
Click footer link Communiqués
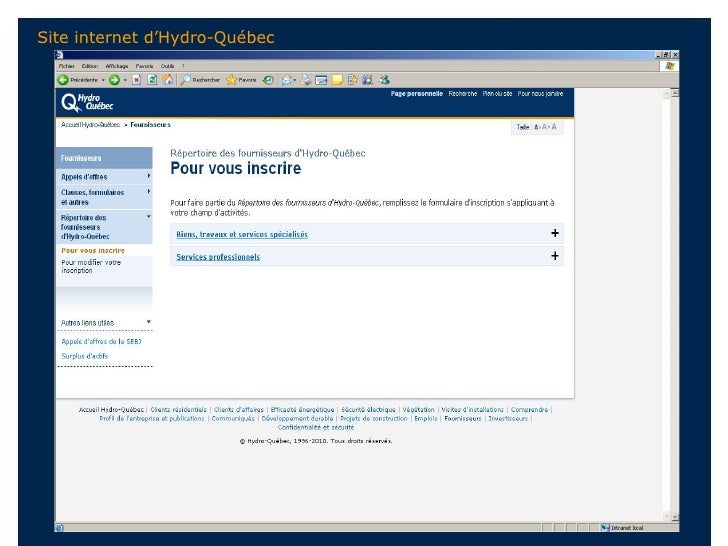point(233,418)
